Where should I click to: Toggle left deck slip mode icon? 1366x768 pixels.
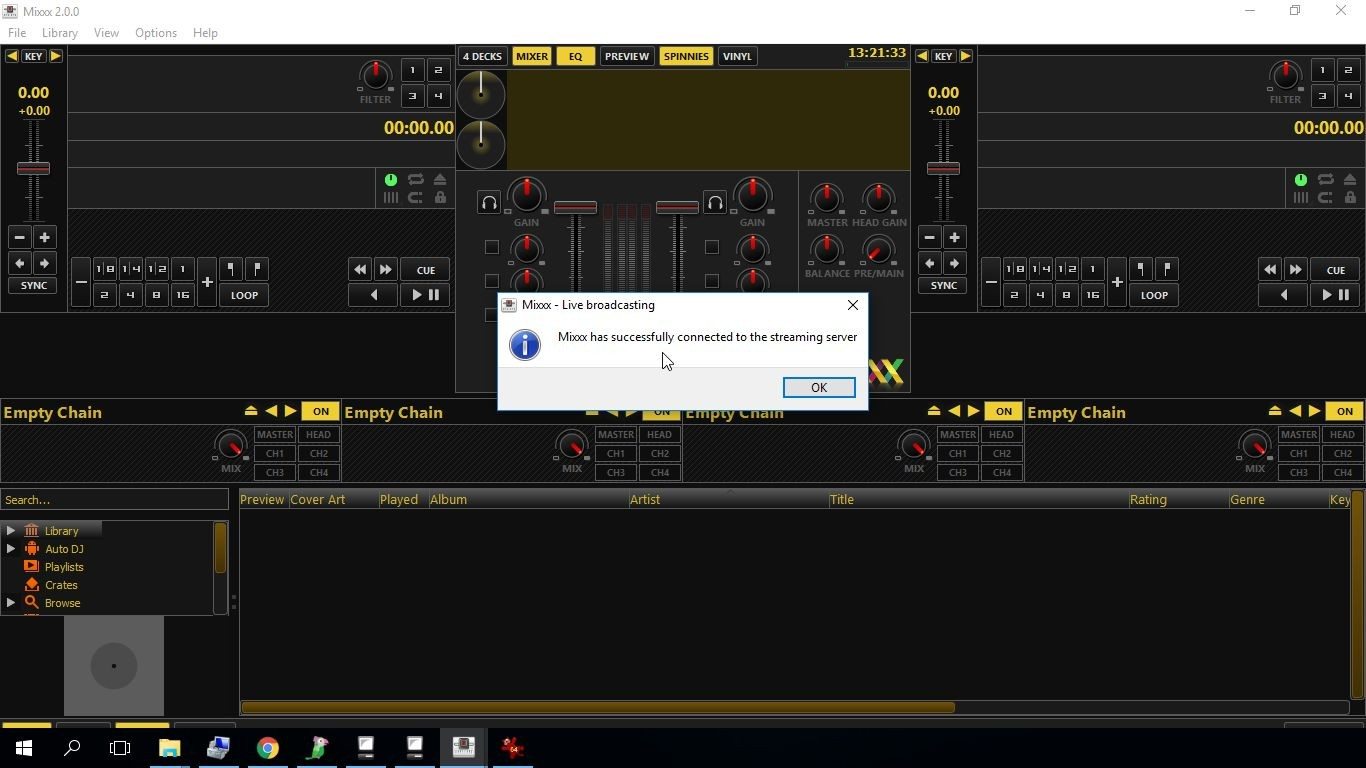415,198
